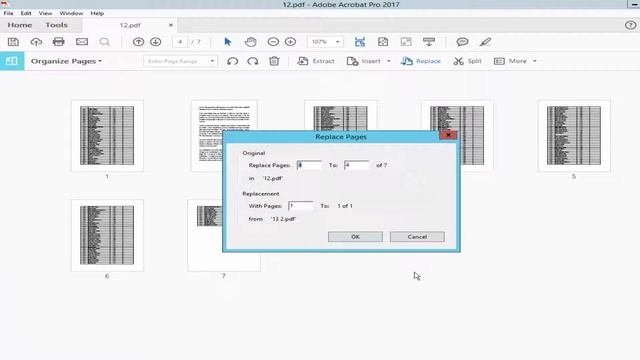The height and width of the screenshot is (360, 640).
Task: Print the document using printer icon
Action: tap(59, 42)
